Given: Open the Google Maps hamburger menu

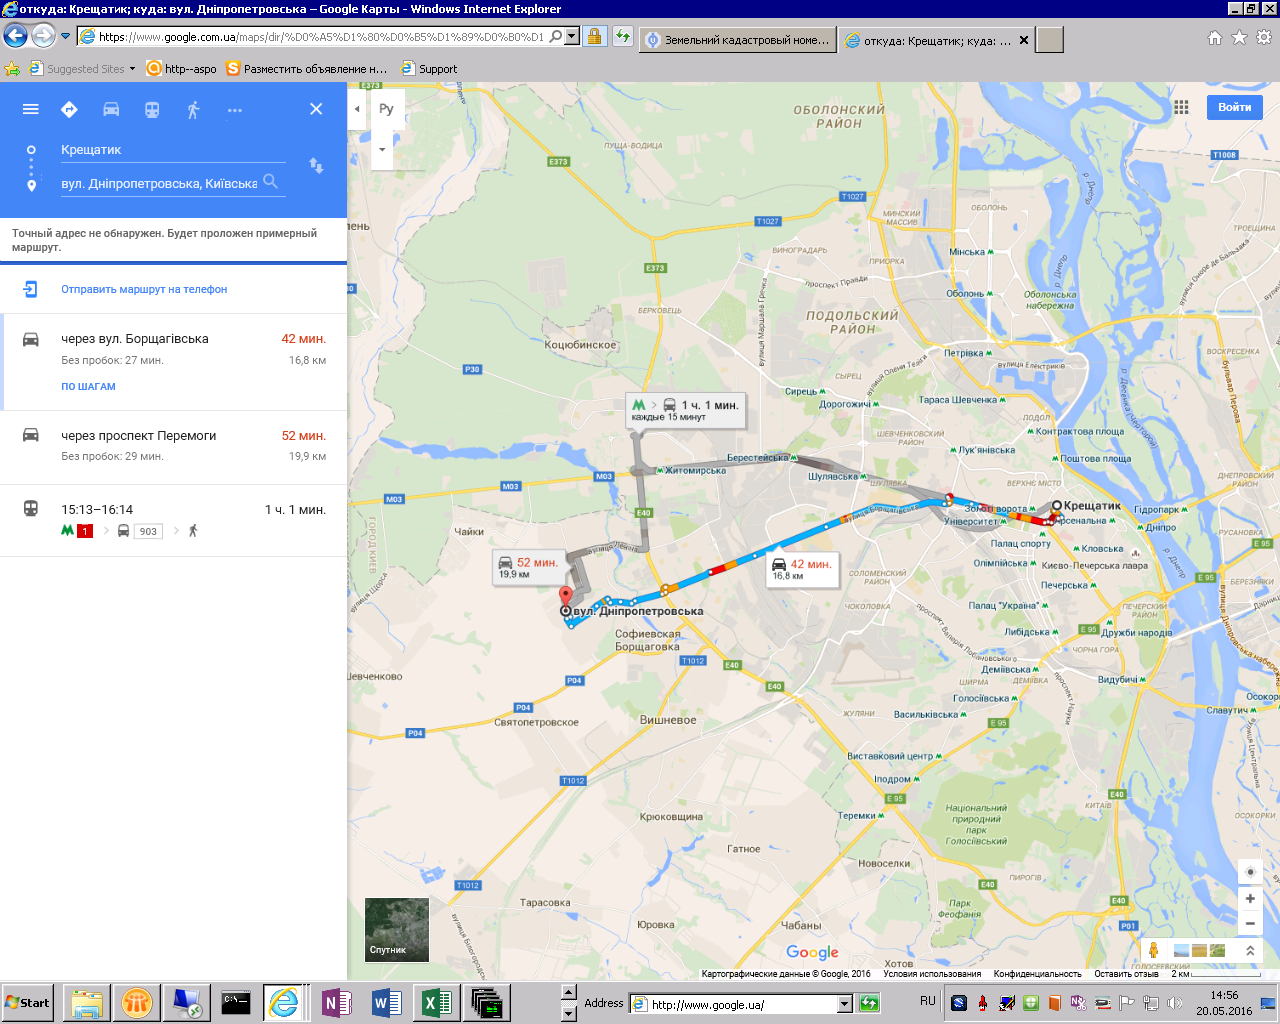Looking at the screenshot, I should 31,109.
